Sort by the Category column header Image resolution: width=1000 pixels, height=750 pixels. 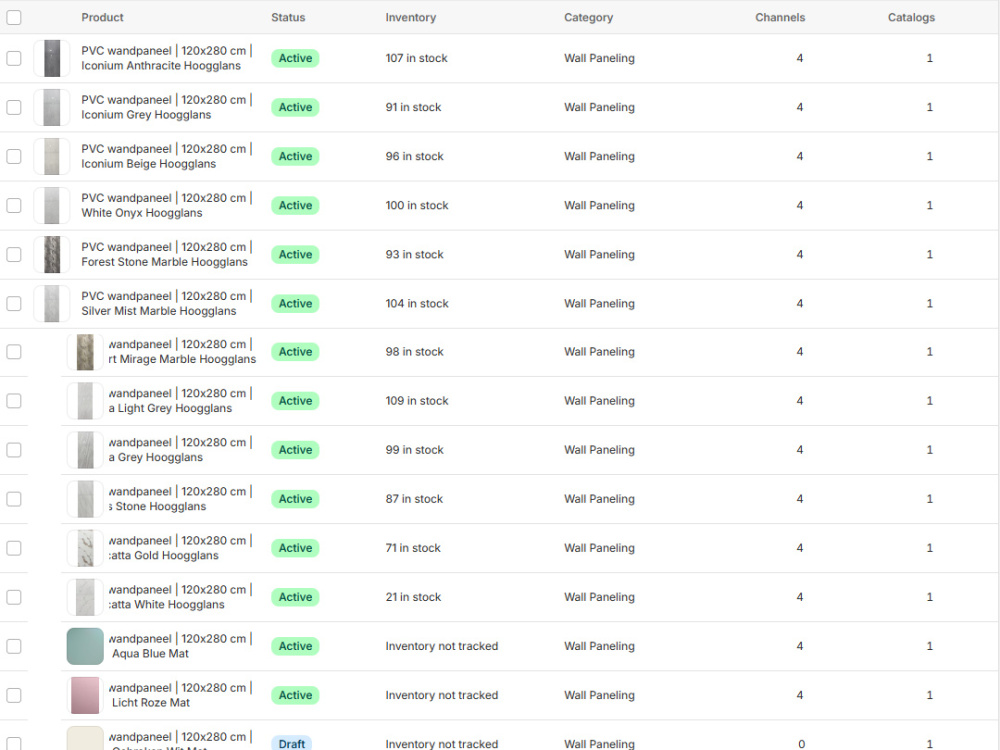[588, 17]
